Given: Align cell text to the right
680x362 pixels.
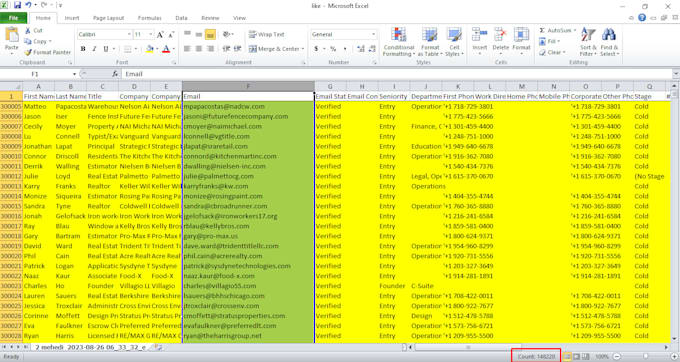Looking at the screenshot, I should coord(210,49).
